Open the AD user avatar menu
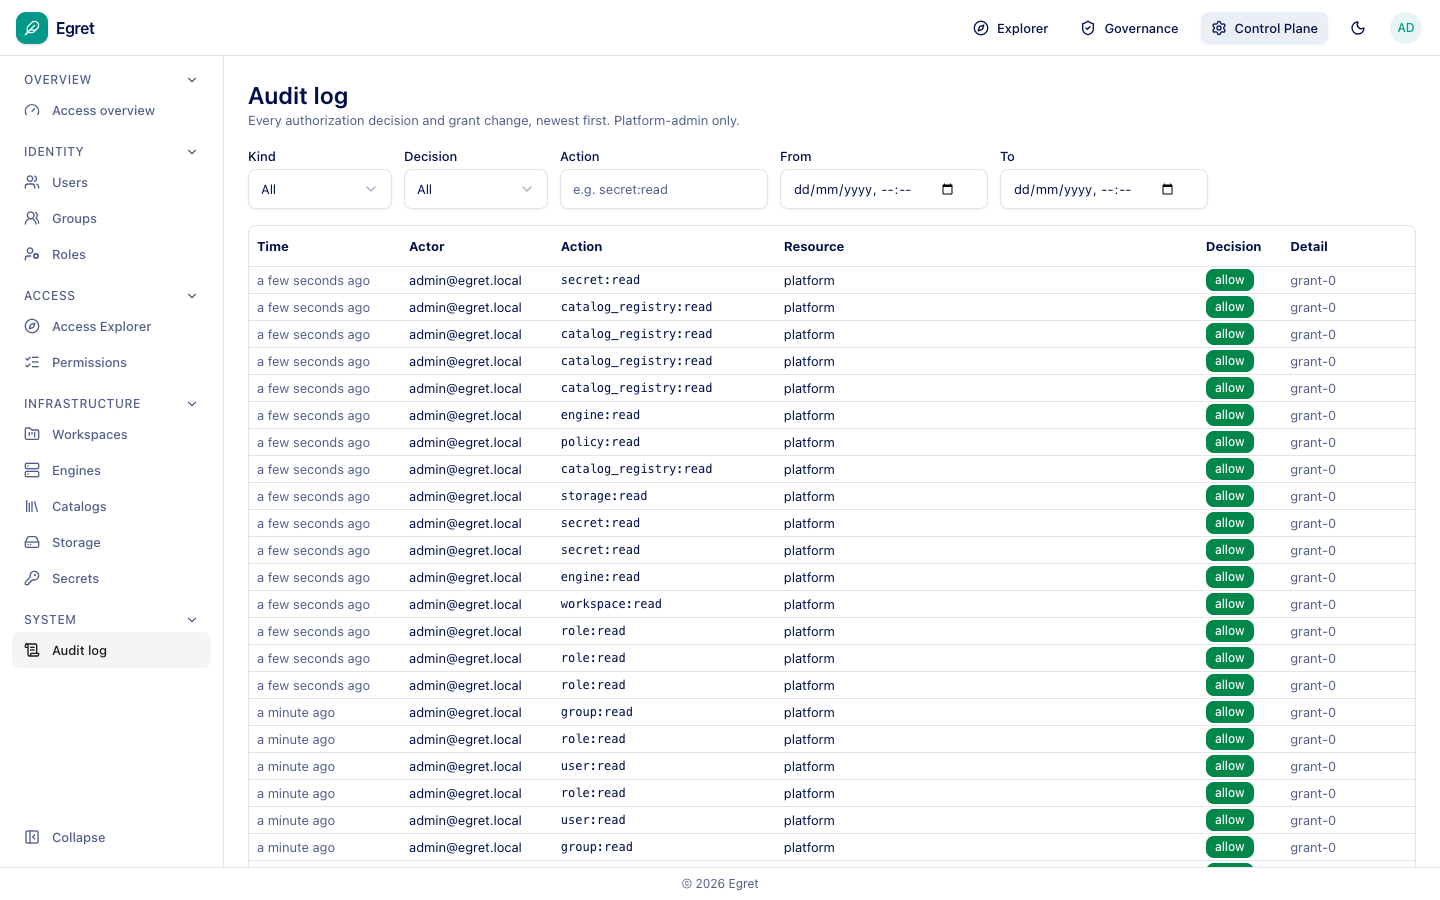The image size is (1440, 900). point(1406,28)
